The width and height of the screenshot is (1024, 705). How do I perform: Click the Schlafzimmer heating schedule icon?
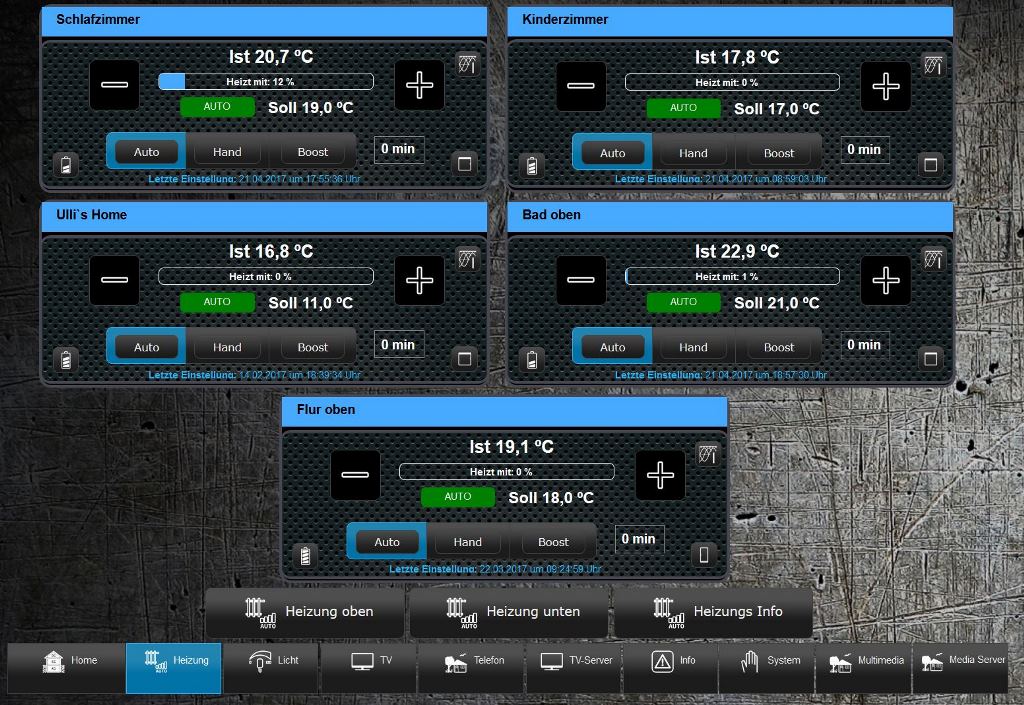(x=467, y=64)
